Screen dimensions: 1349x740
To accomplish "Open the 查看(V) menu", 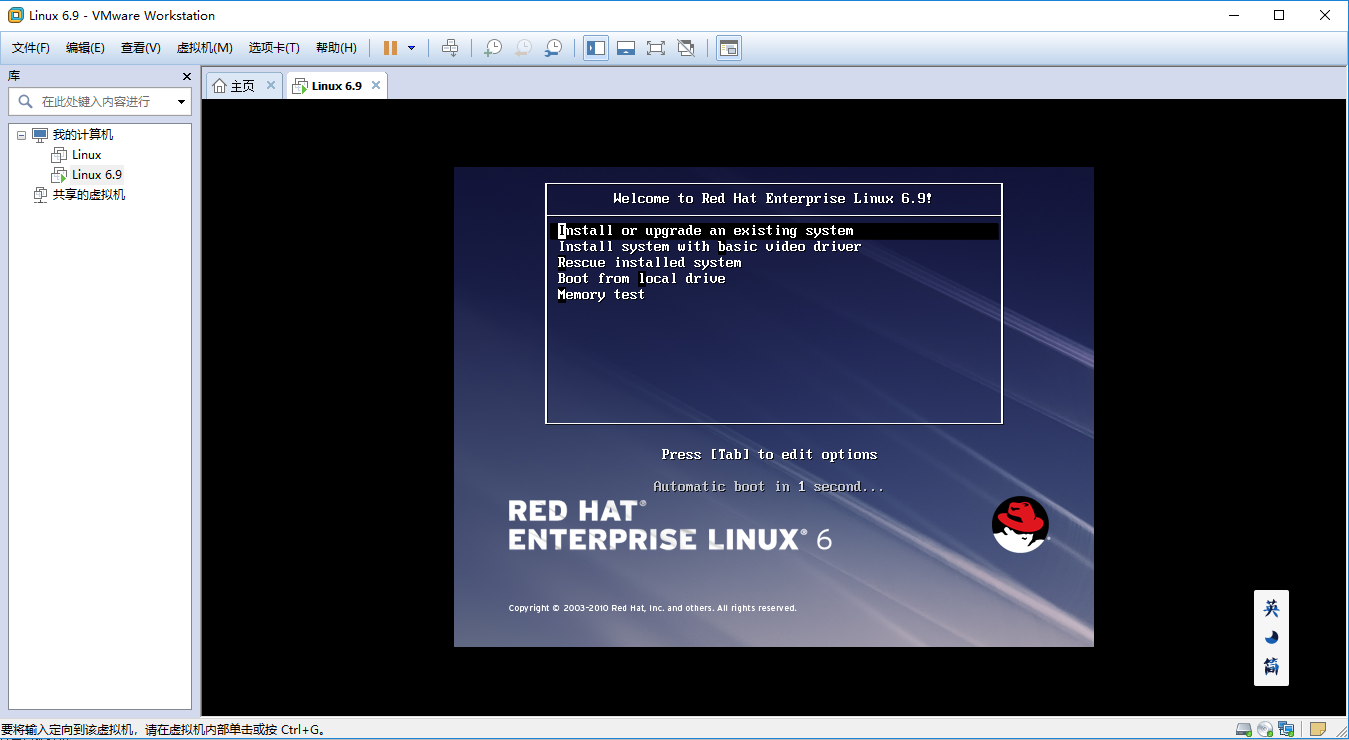I will point(141,48).
